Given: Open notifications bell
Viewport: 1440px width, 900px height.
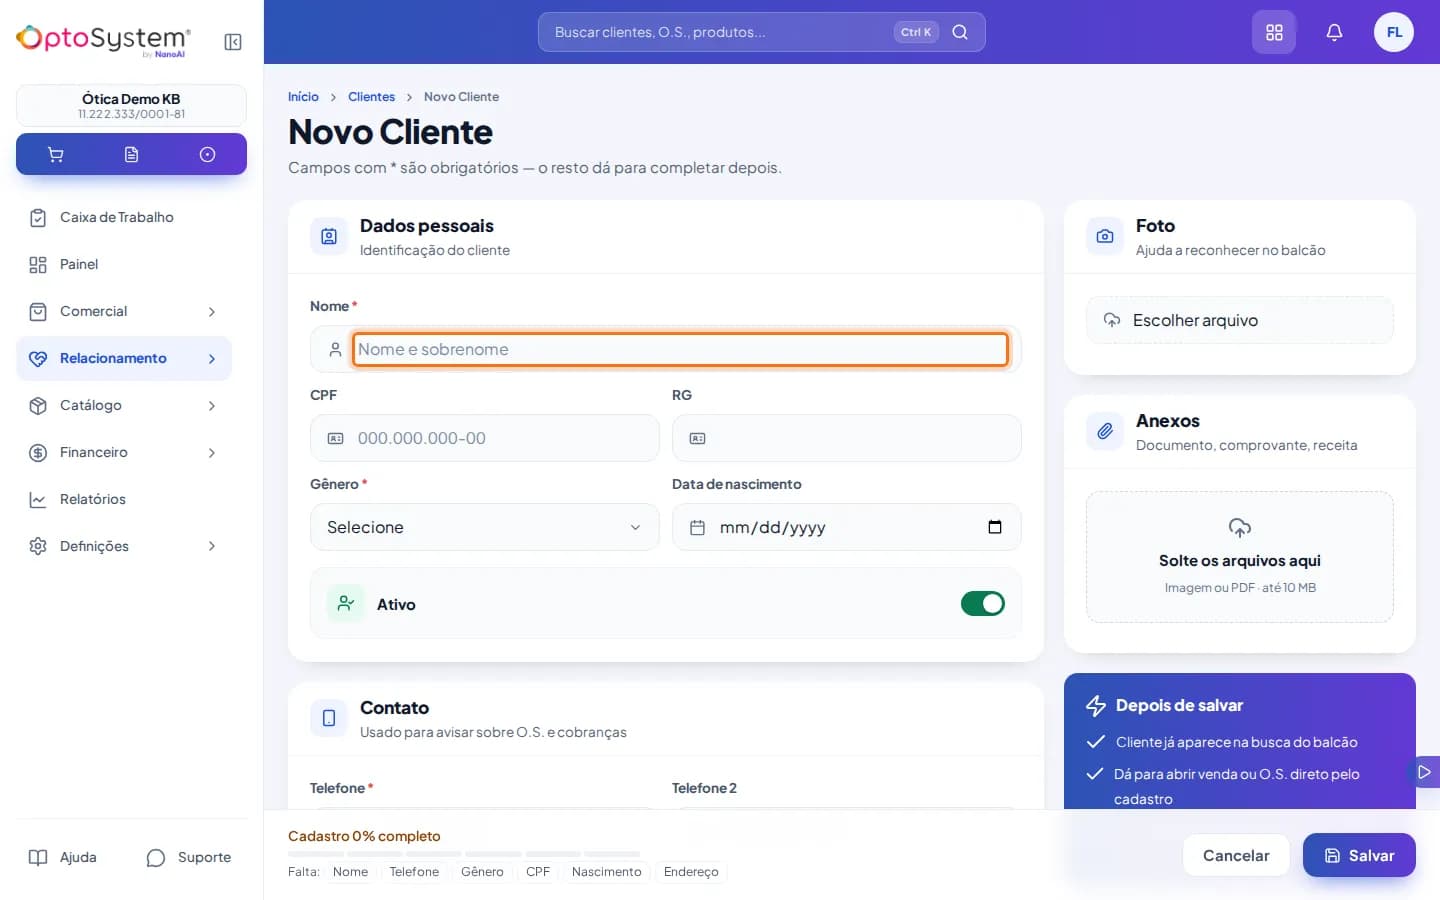Looking at the screenshot, I should [x=1334, y=32].
